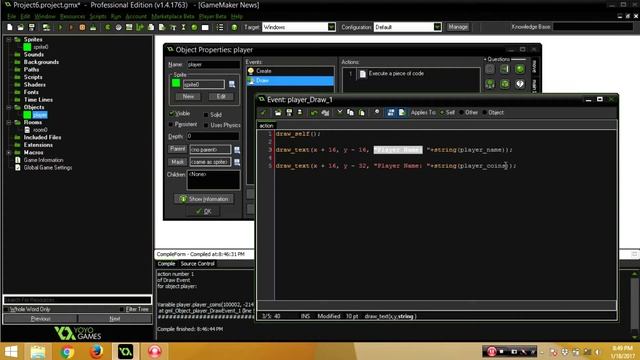This screenshot has width=640, height=360.
Task: Click the Depth input field
Action: coord(213,136)
